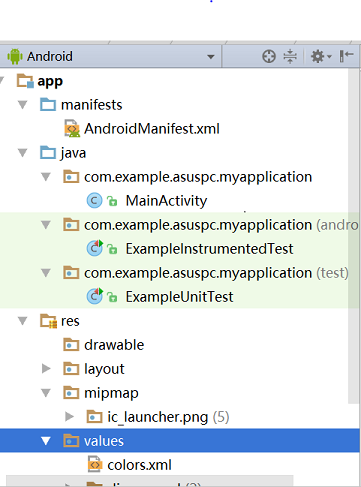Viewport: 361px width, 487px height.
Task: Open ExampleInstrumentedTest class
Action: tap(209, 249)
